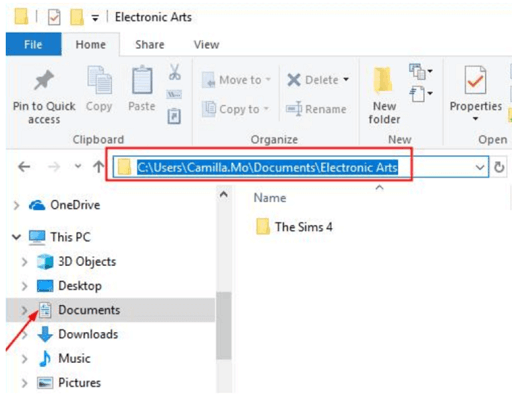Viewport: 512px width, 400px height.
Task: Open the address bar history dropdown
Action: coord(480,167)
